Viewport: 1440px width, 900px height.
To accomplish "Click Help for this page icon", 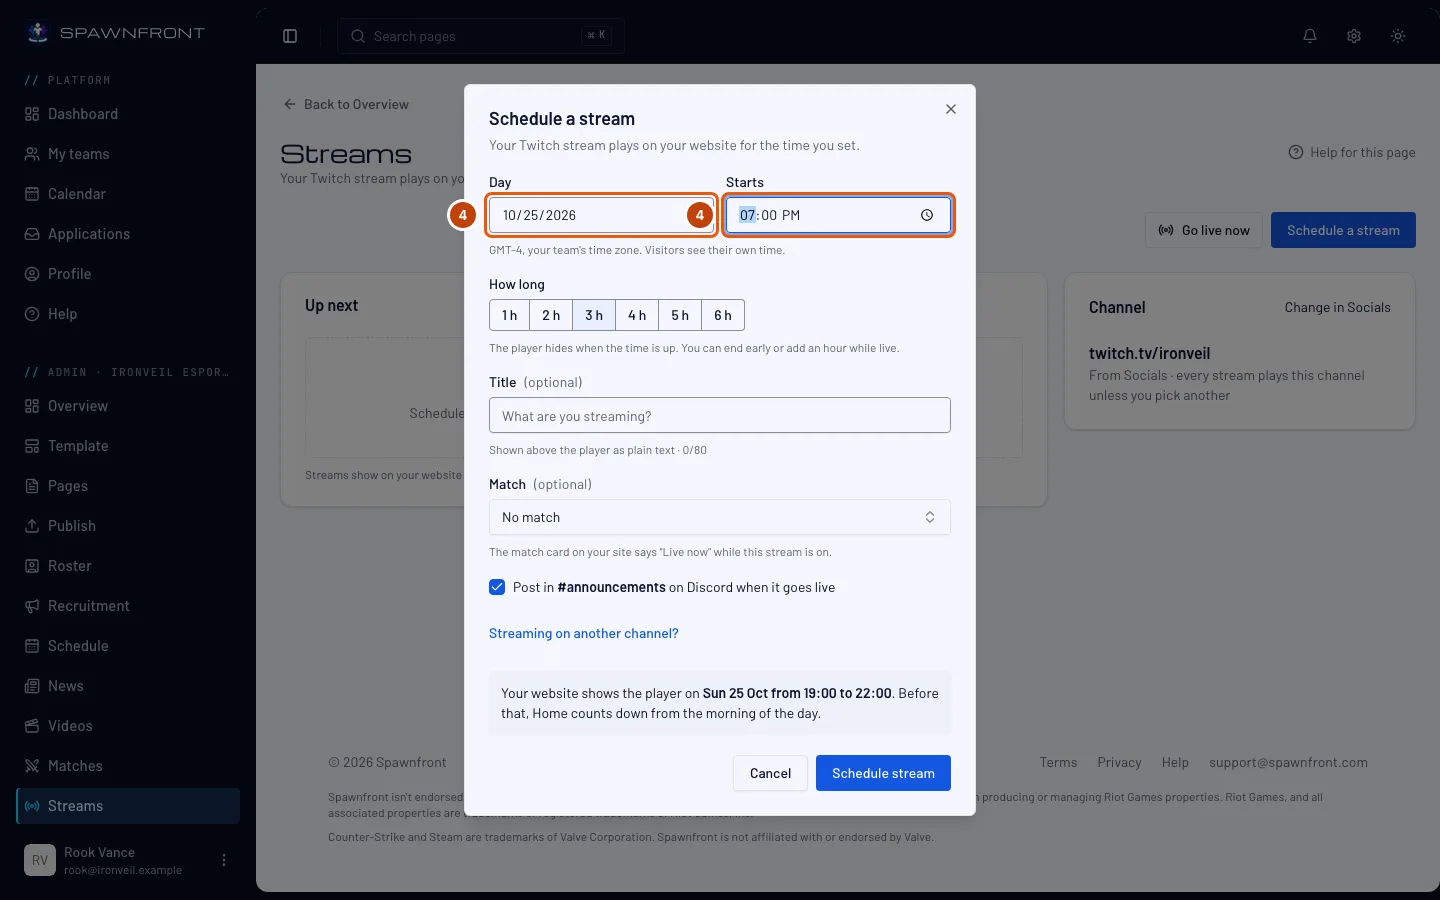I will tap(1296, 152).
